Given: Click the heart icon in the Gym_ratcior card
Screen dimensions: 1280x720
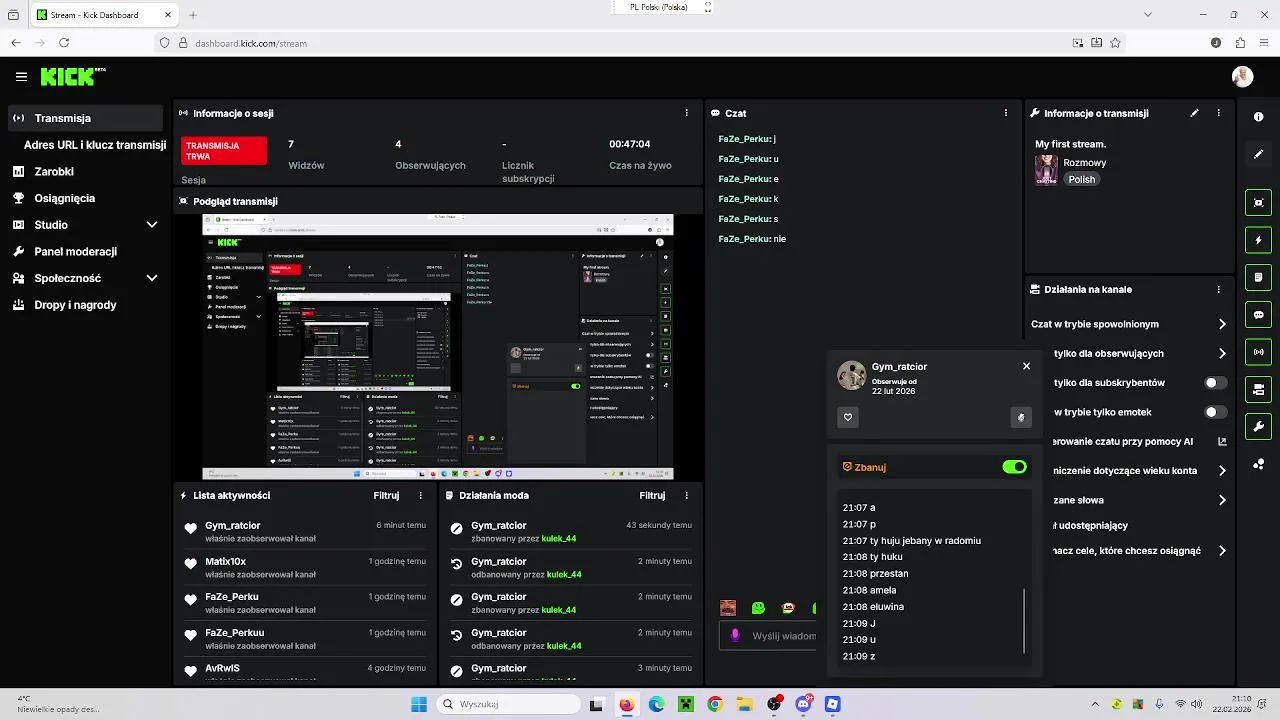Looking at the screenshot, I should tap(848, 418).
